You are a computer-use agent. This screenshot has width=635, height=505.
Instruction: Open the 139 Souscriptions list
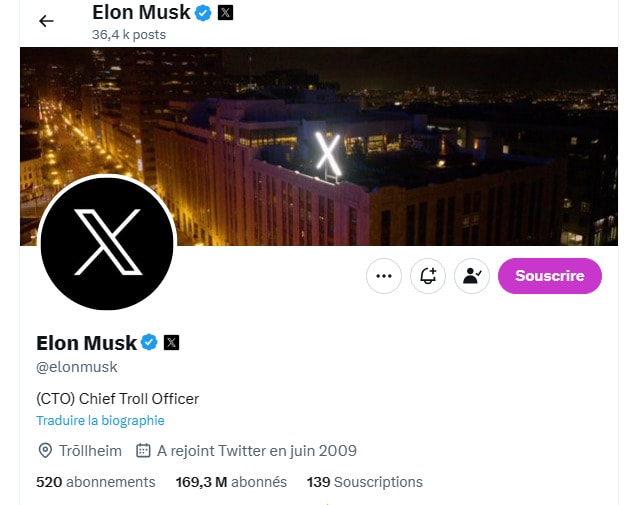pyautogui.click(x=365, y=482)
